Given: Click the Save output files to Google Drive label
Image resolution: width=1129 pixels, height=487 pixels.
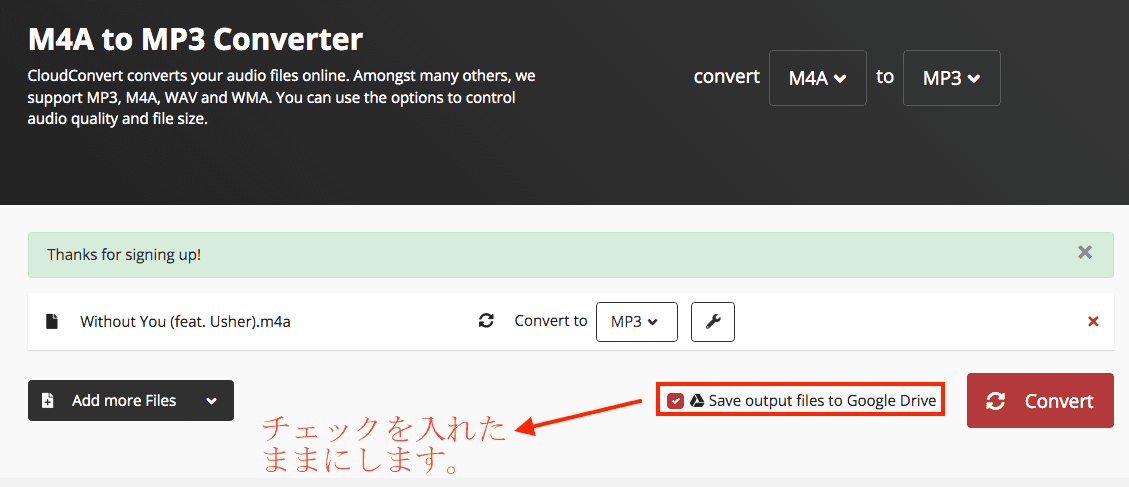Looking at the screenshot, I should (822, 401).
